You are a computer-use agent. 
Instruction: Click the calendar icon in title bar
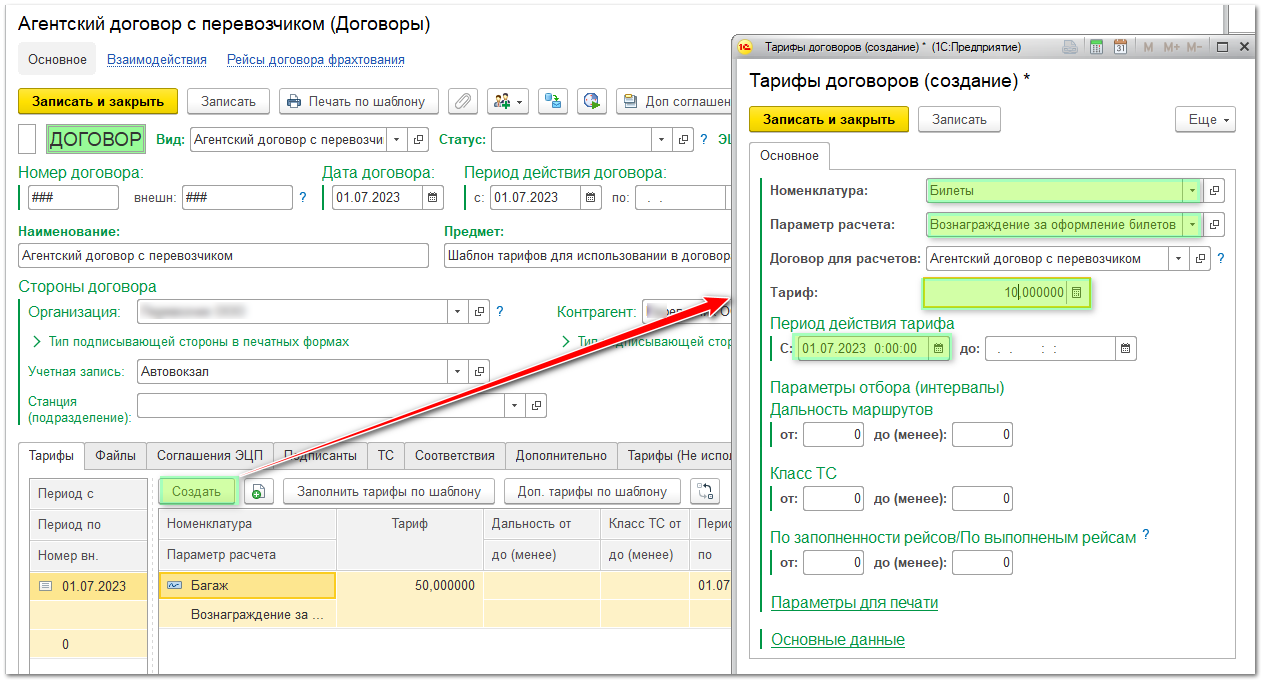click(x=1121, y=47)
